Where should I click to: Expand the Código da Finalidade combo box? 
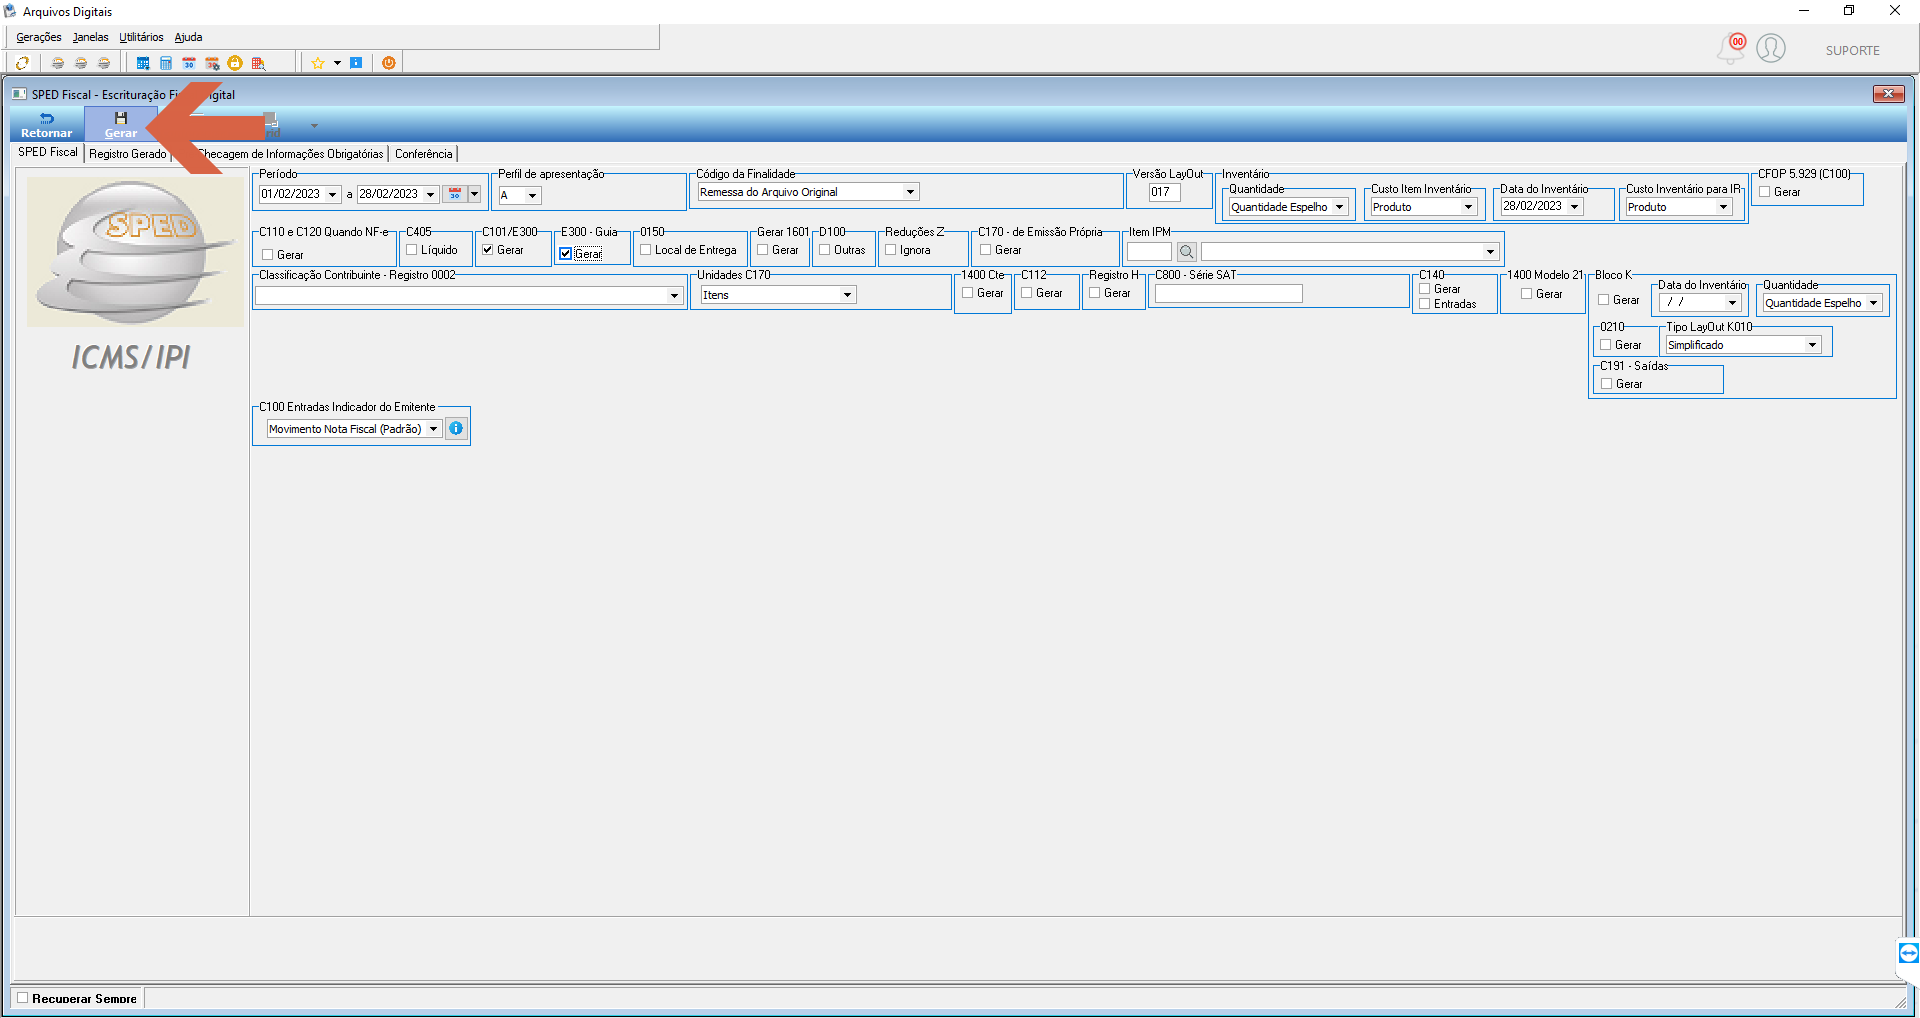click(910, 192)
